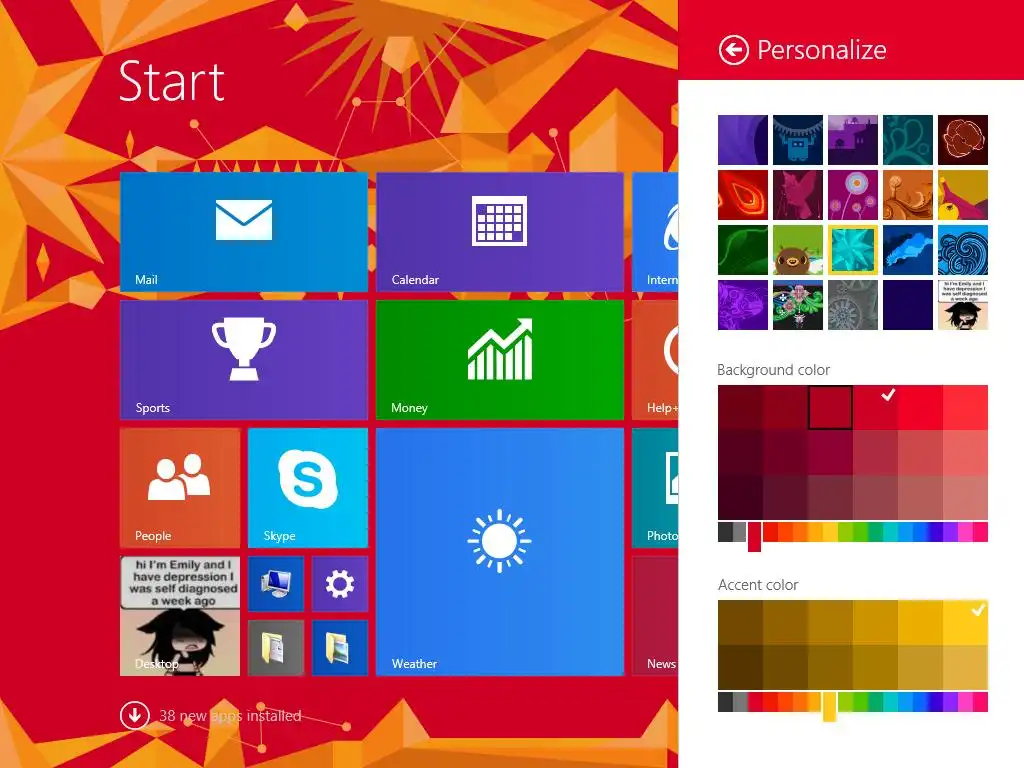
Task: Set accent hue strip to magenta
Action: pos(965,702)
